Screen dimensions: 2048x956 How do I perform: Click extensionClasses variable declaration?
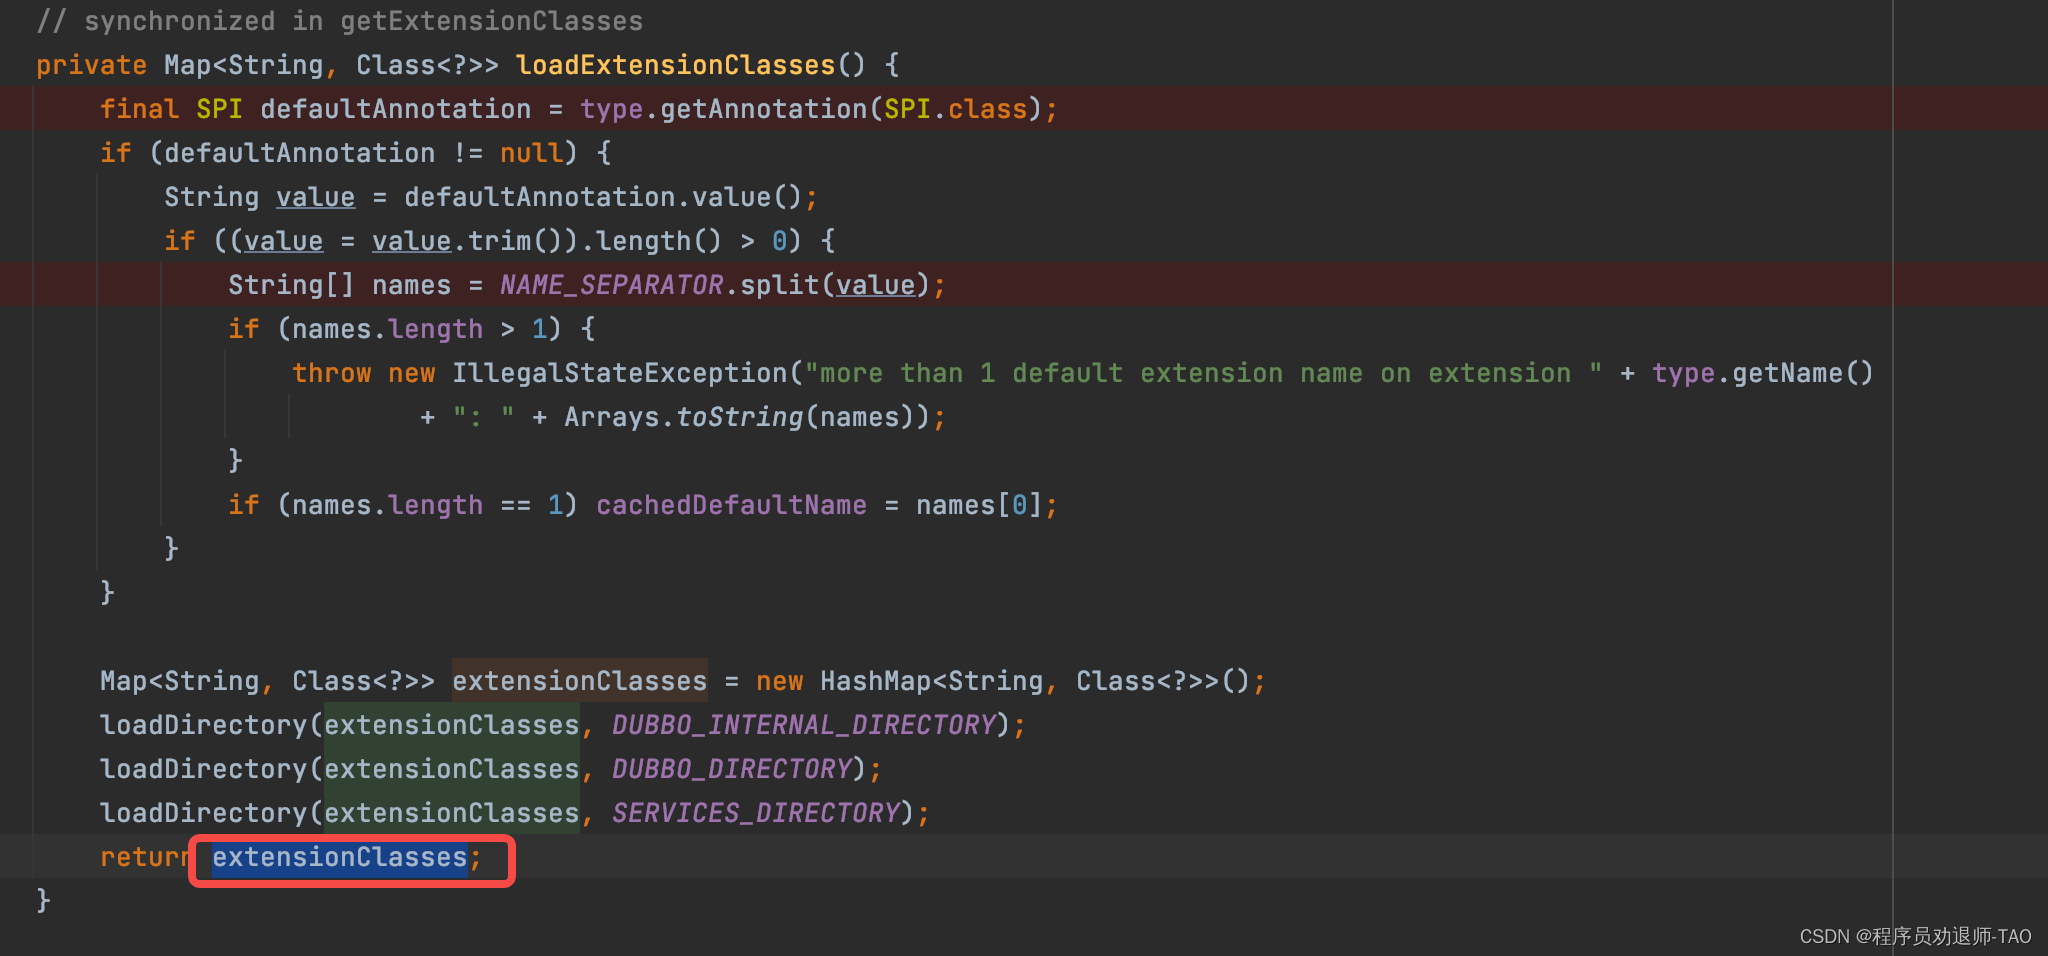579,681
